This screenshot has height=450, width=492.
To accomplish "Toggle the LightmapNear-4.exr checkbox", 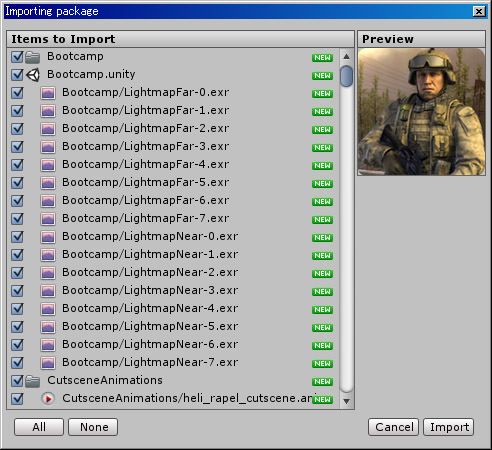I will pos(17,309).
